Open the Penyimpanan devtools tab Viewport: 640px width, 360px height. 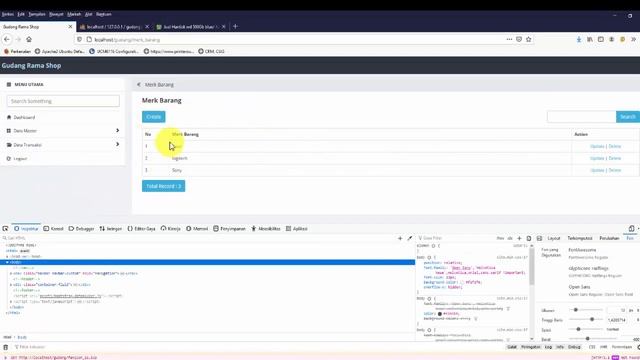[229, 229]
